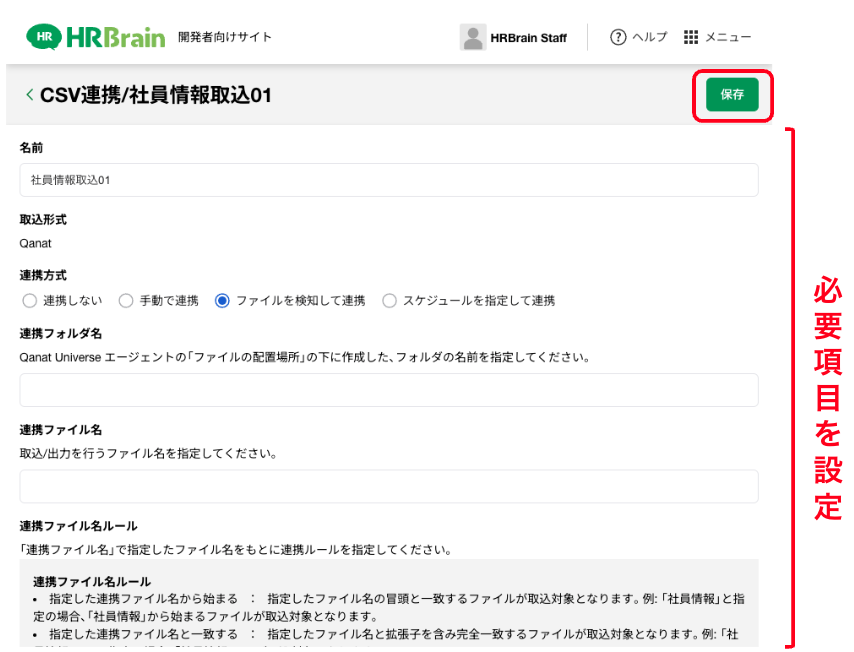Select スケジュールを指定して連携 option
The image size is (854, 652).
[x=389, y=300]
